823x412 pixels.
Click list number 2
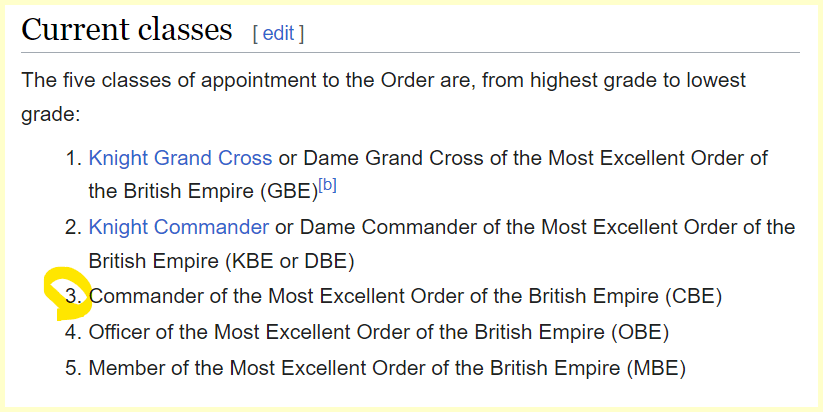[72, 227]
